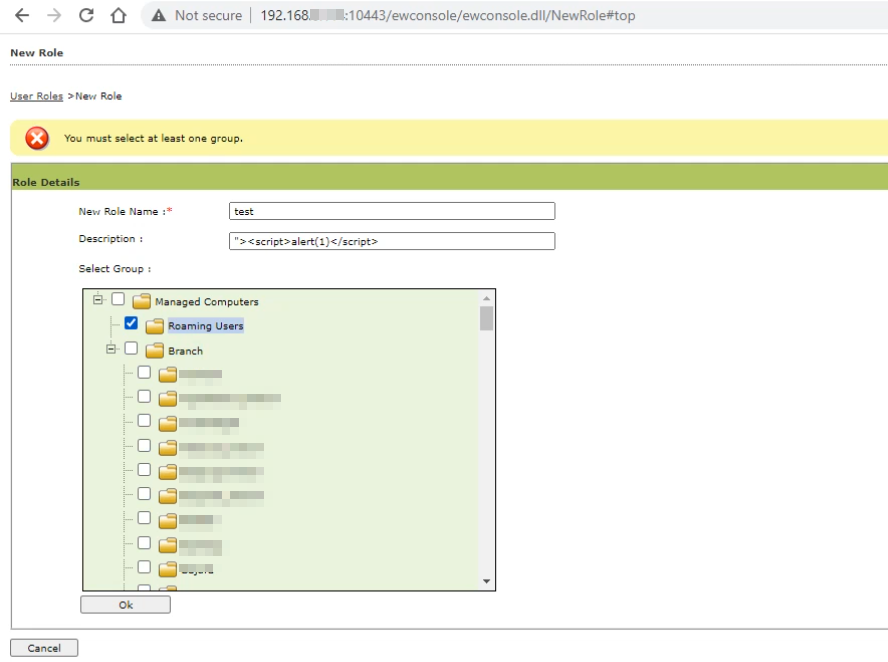The width and height of the screenshot is (888, 662).
Task: Uncheck the Roaming Users checkbox
Action: [131, 323]
